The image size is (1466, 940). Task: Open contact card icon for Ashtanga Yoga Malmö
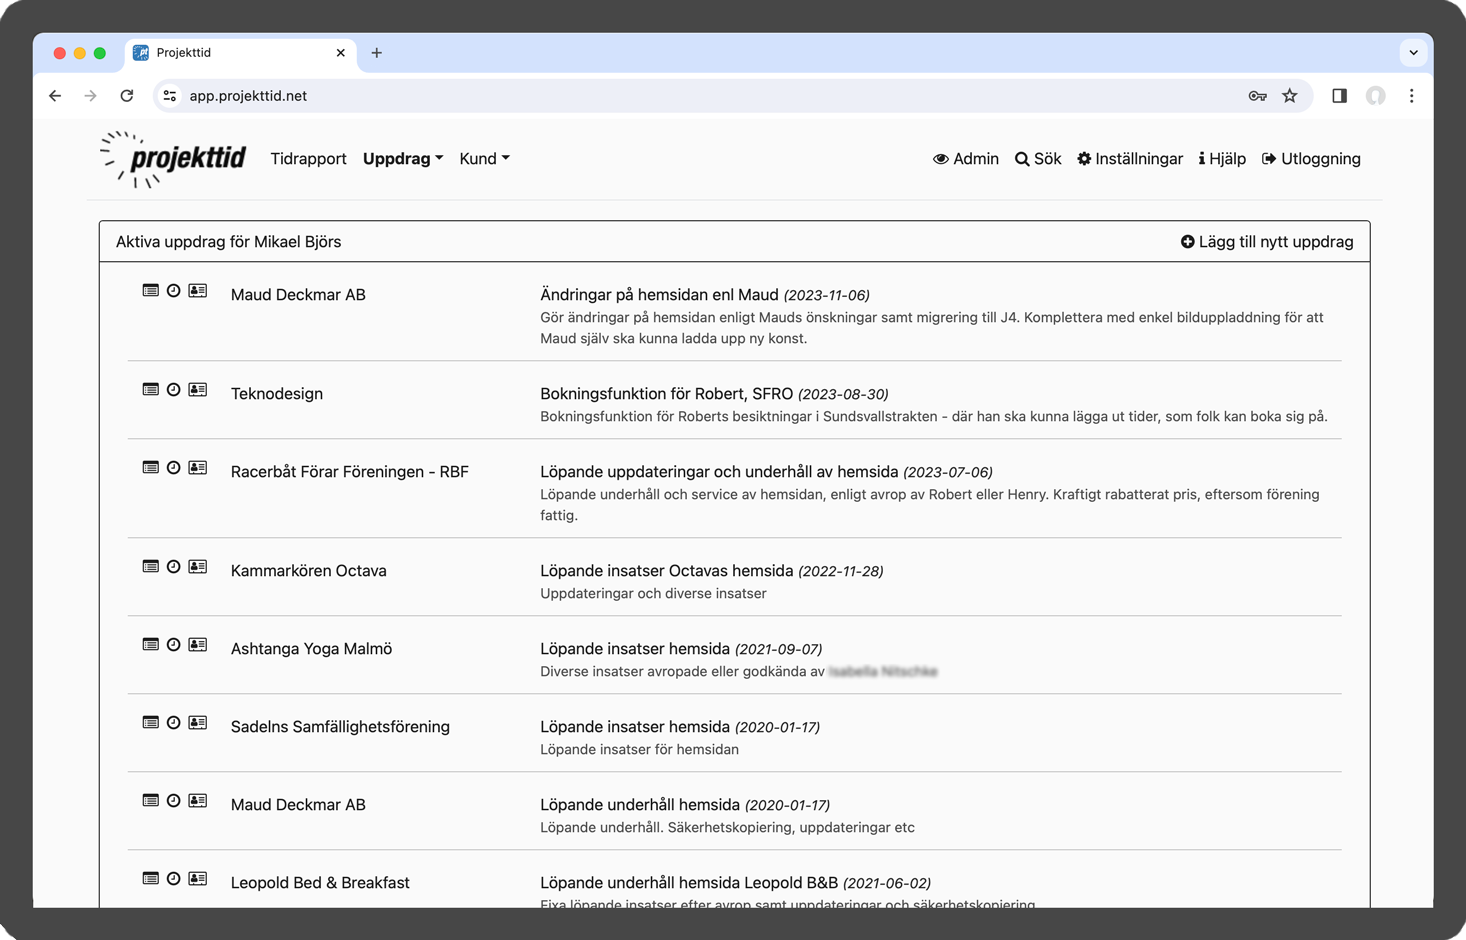point(198,645)
